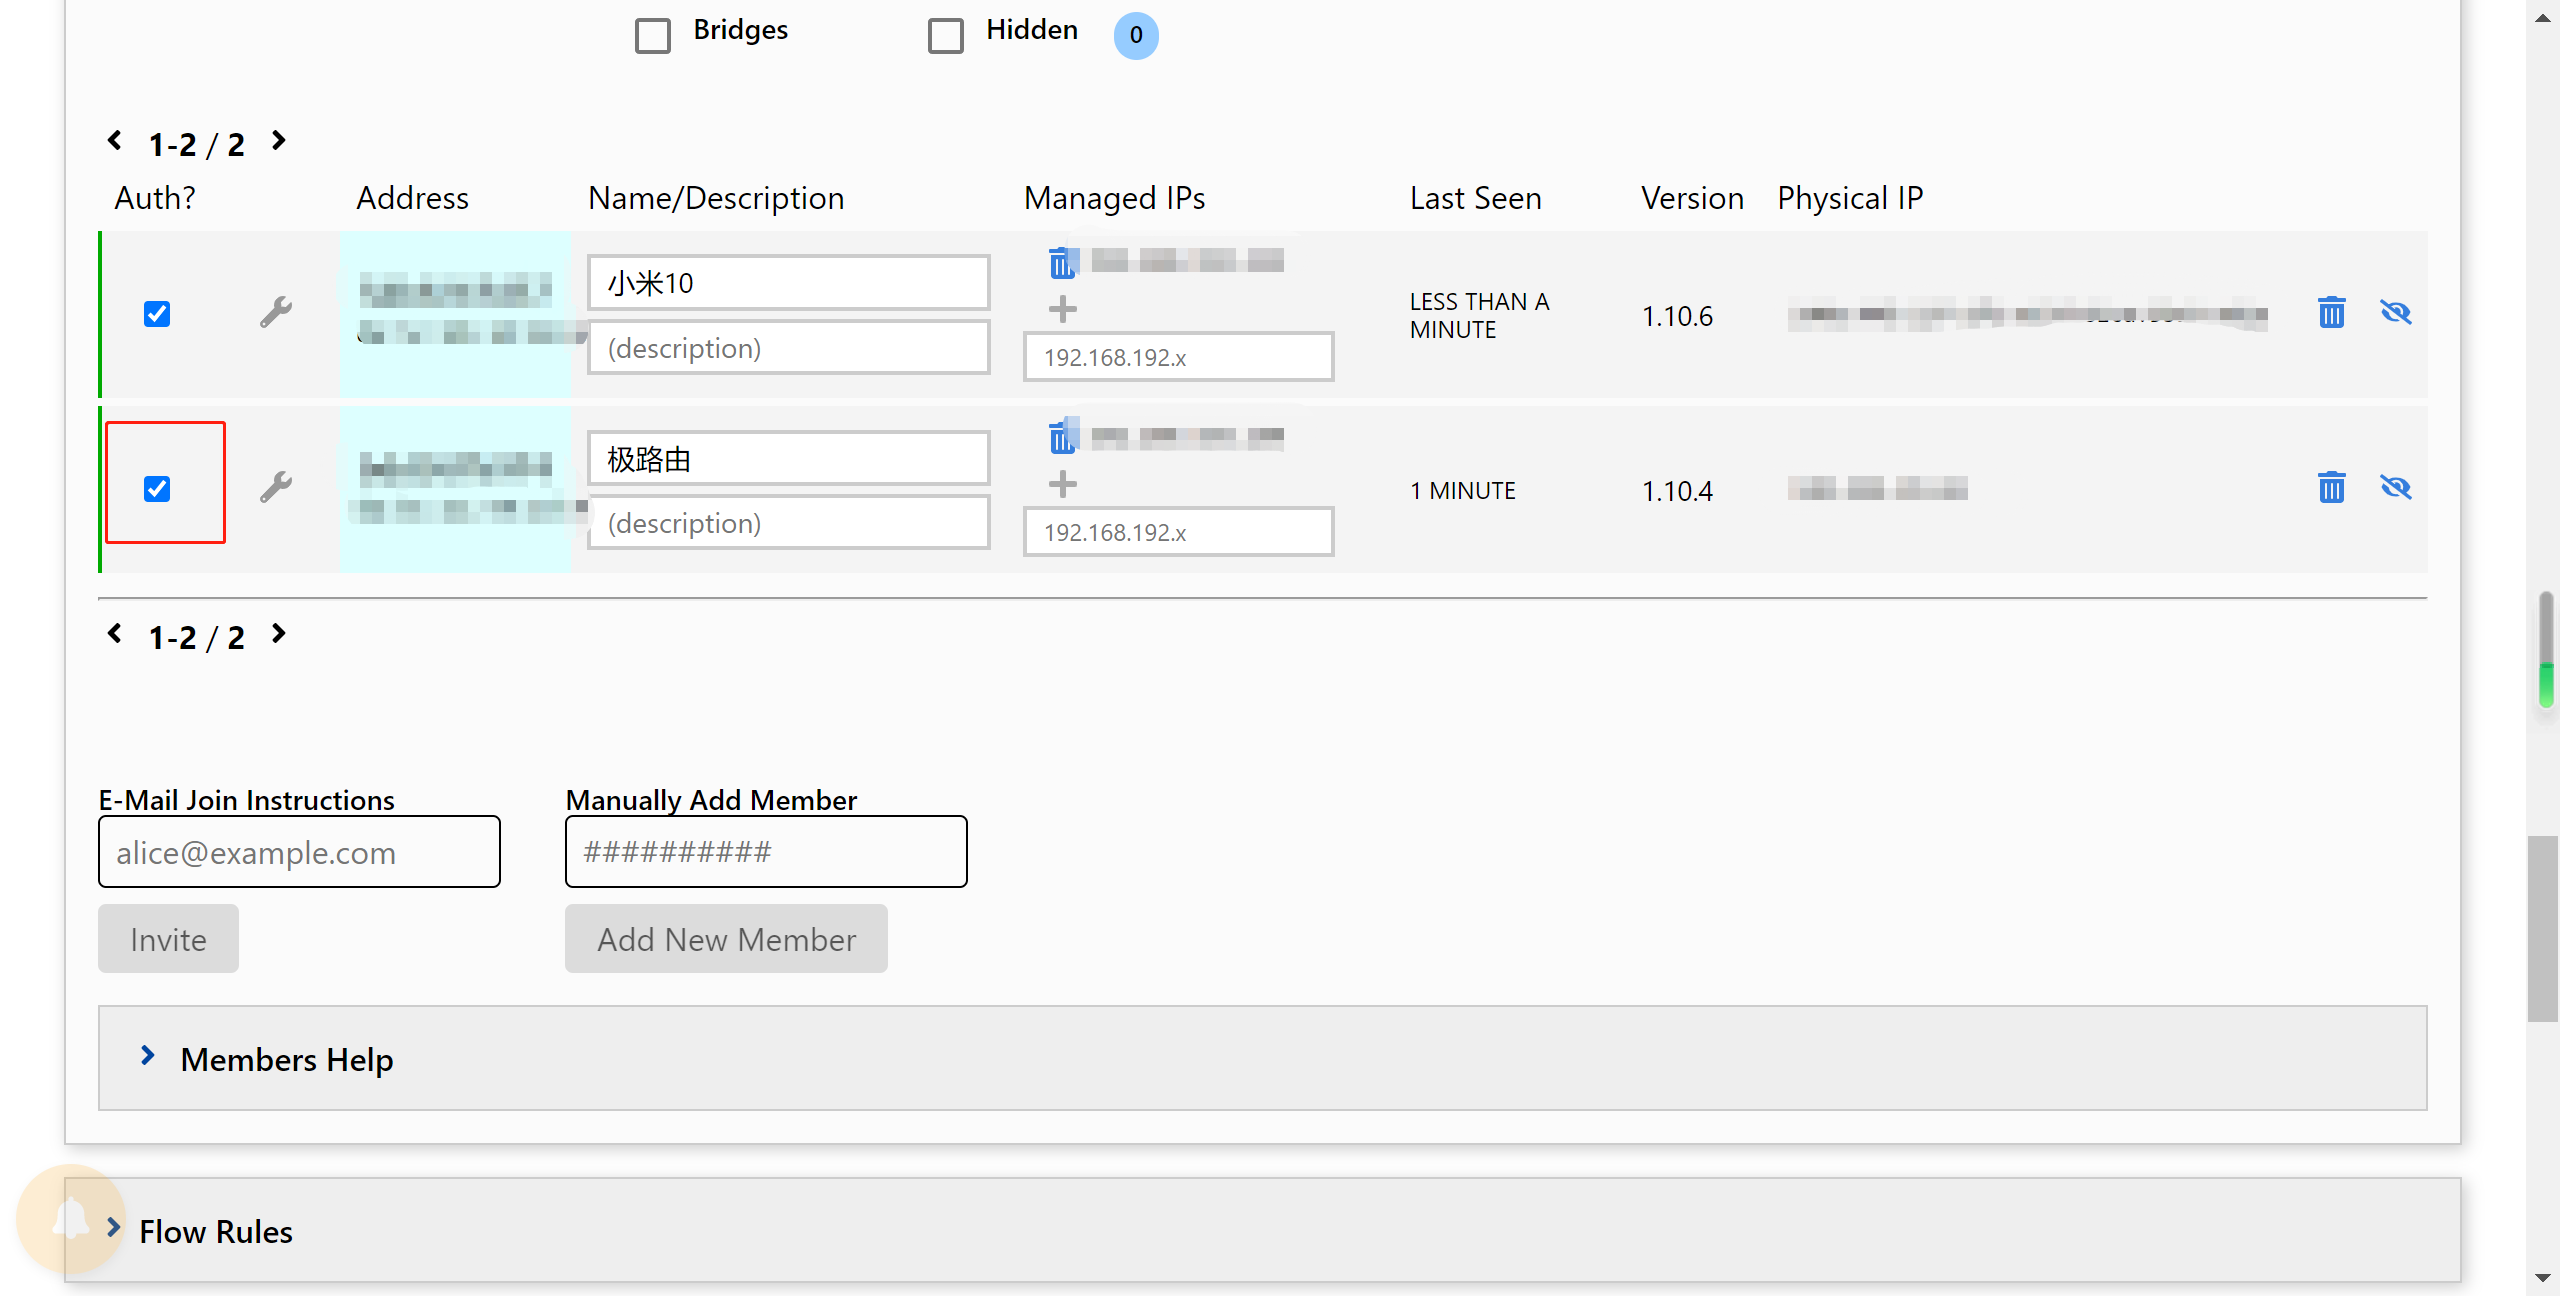Image resolution: width=2560 pixels, height=1296 pixels.
Task: Click the notification bell icon
Action: click(x=71, y=1219)
